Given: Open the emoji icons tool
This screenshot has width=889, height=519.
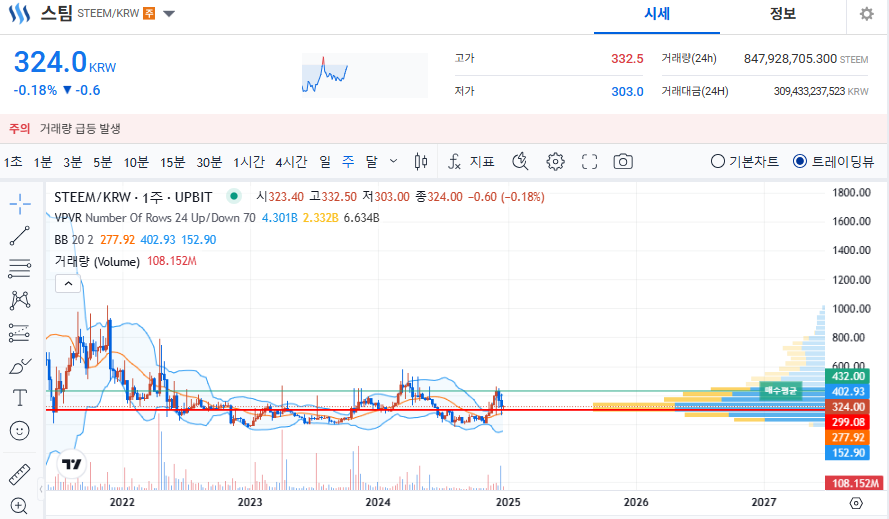Looking at the screenshot, I should pos(20,431).
